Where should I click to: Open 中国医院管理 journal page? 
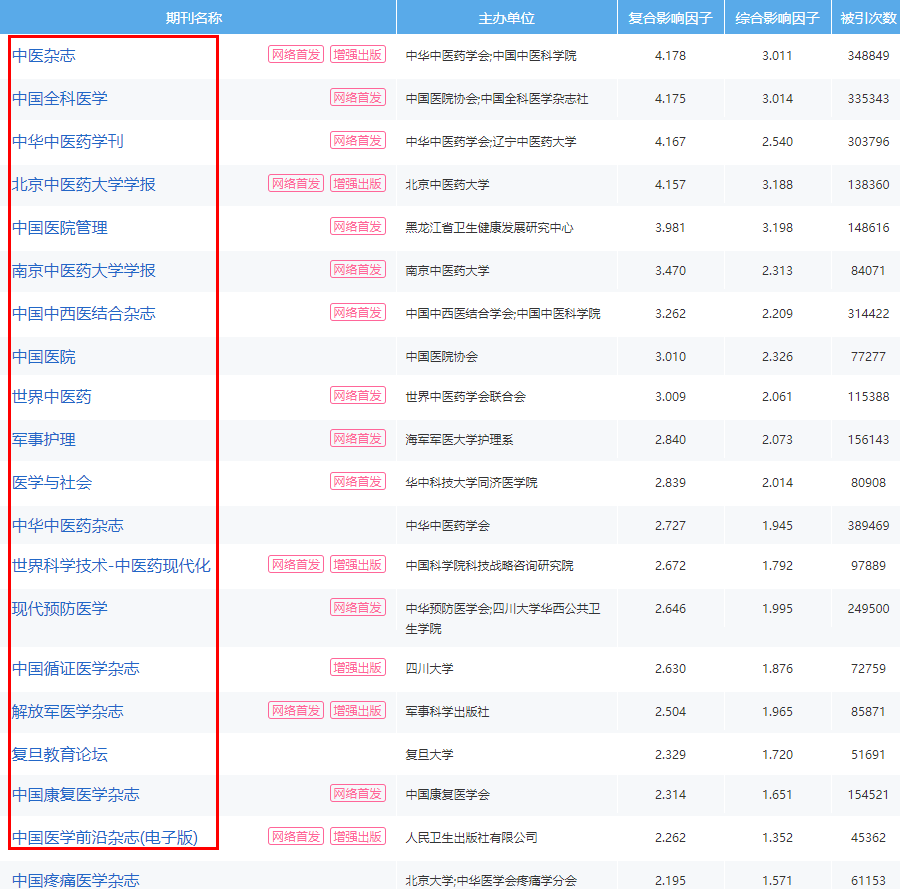[x=60, y=227]
